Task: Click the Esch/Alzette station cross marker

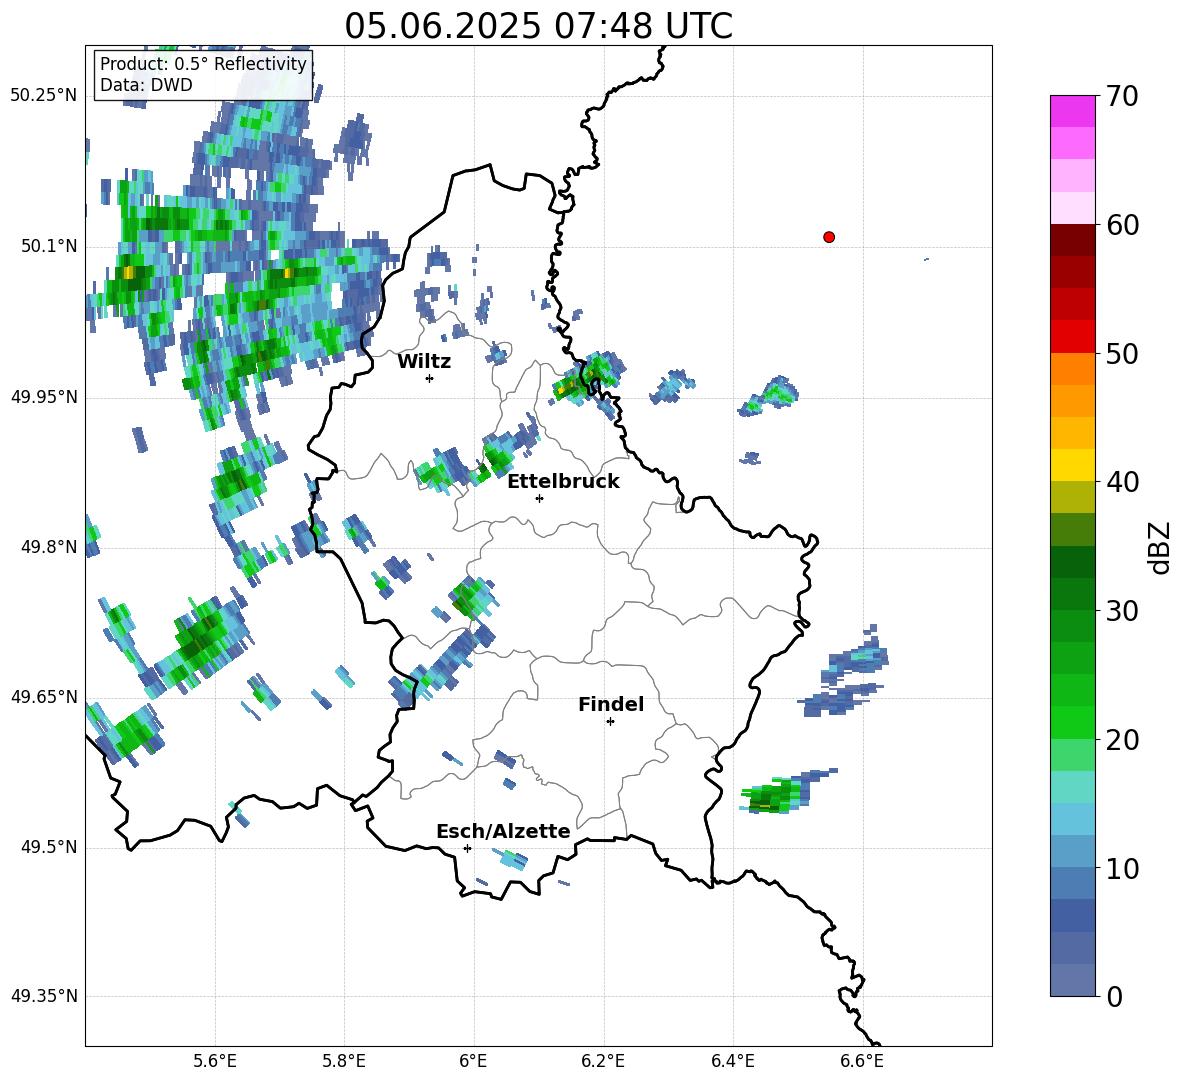Action: click(x=467, y=848)
